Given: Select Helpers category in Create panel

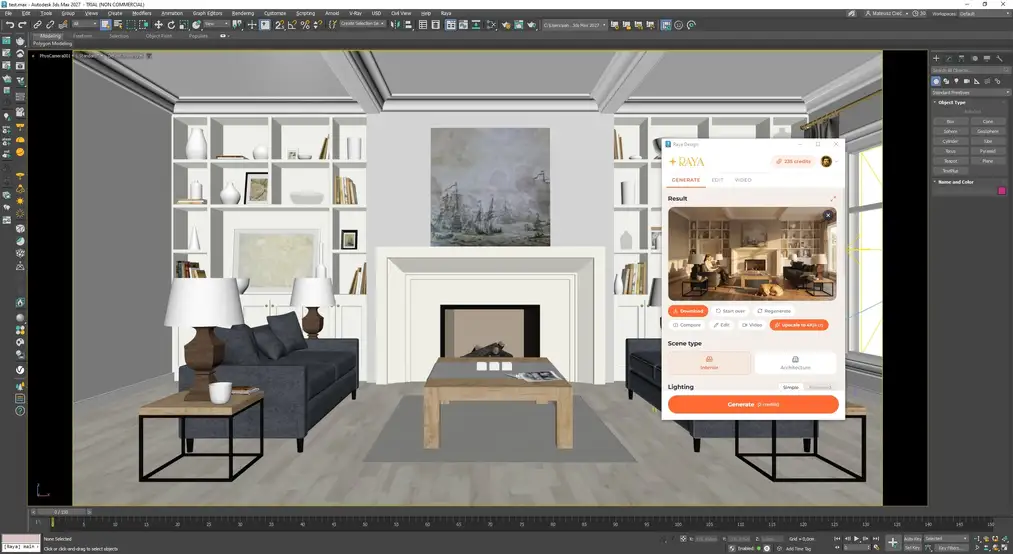Looking at the screenshot, I should (x=977, y=81).
